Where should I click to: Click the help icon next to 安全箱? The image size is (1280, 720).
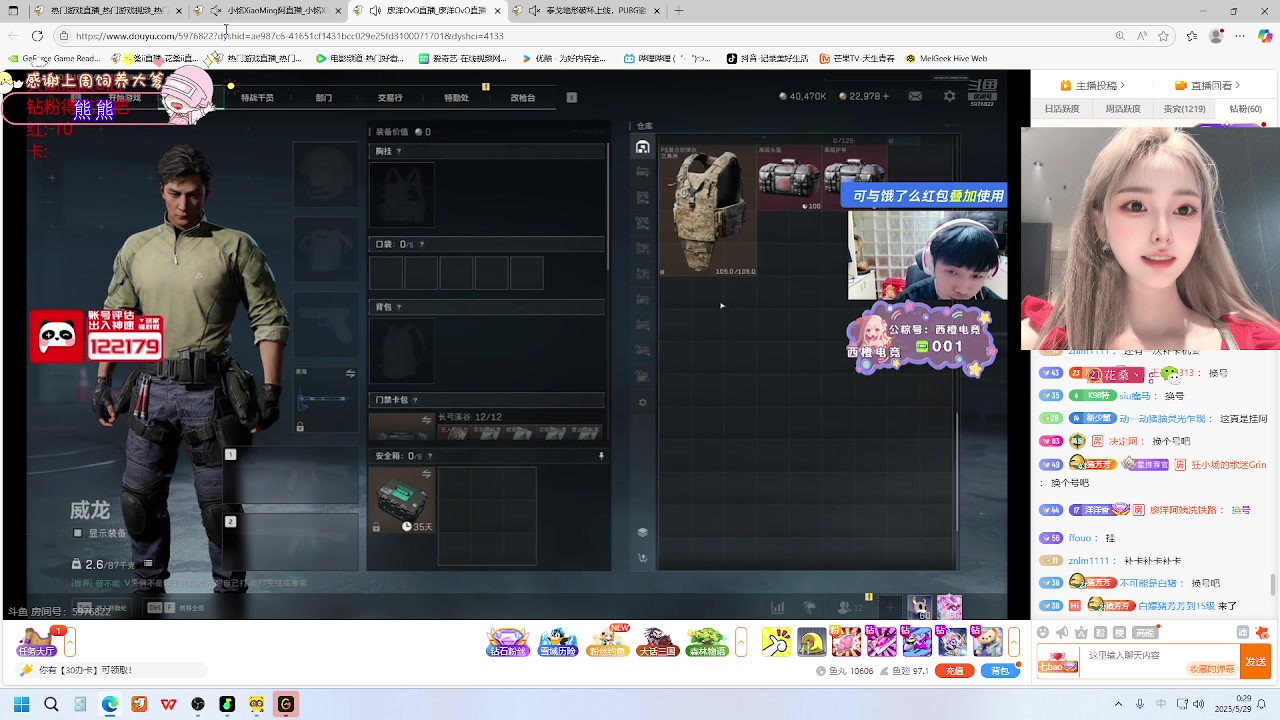tap(430, 456)
